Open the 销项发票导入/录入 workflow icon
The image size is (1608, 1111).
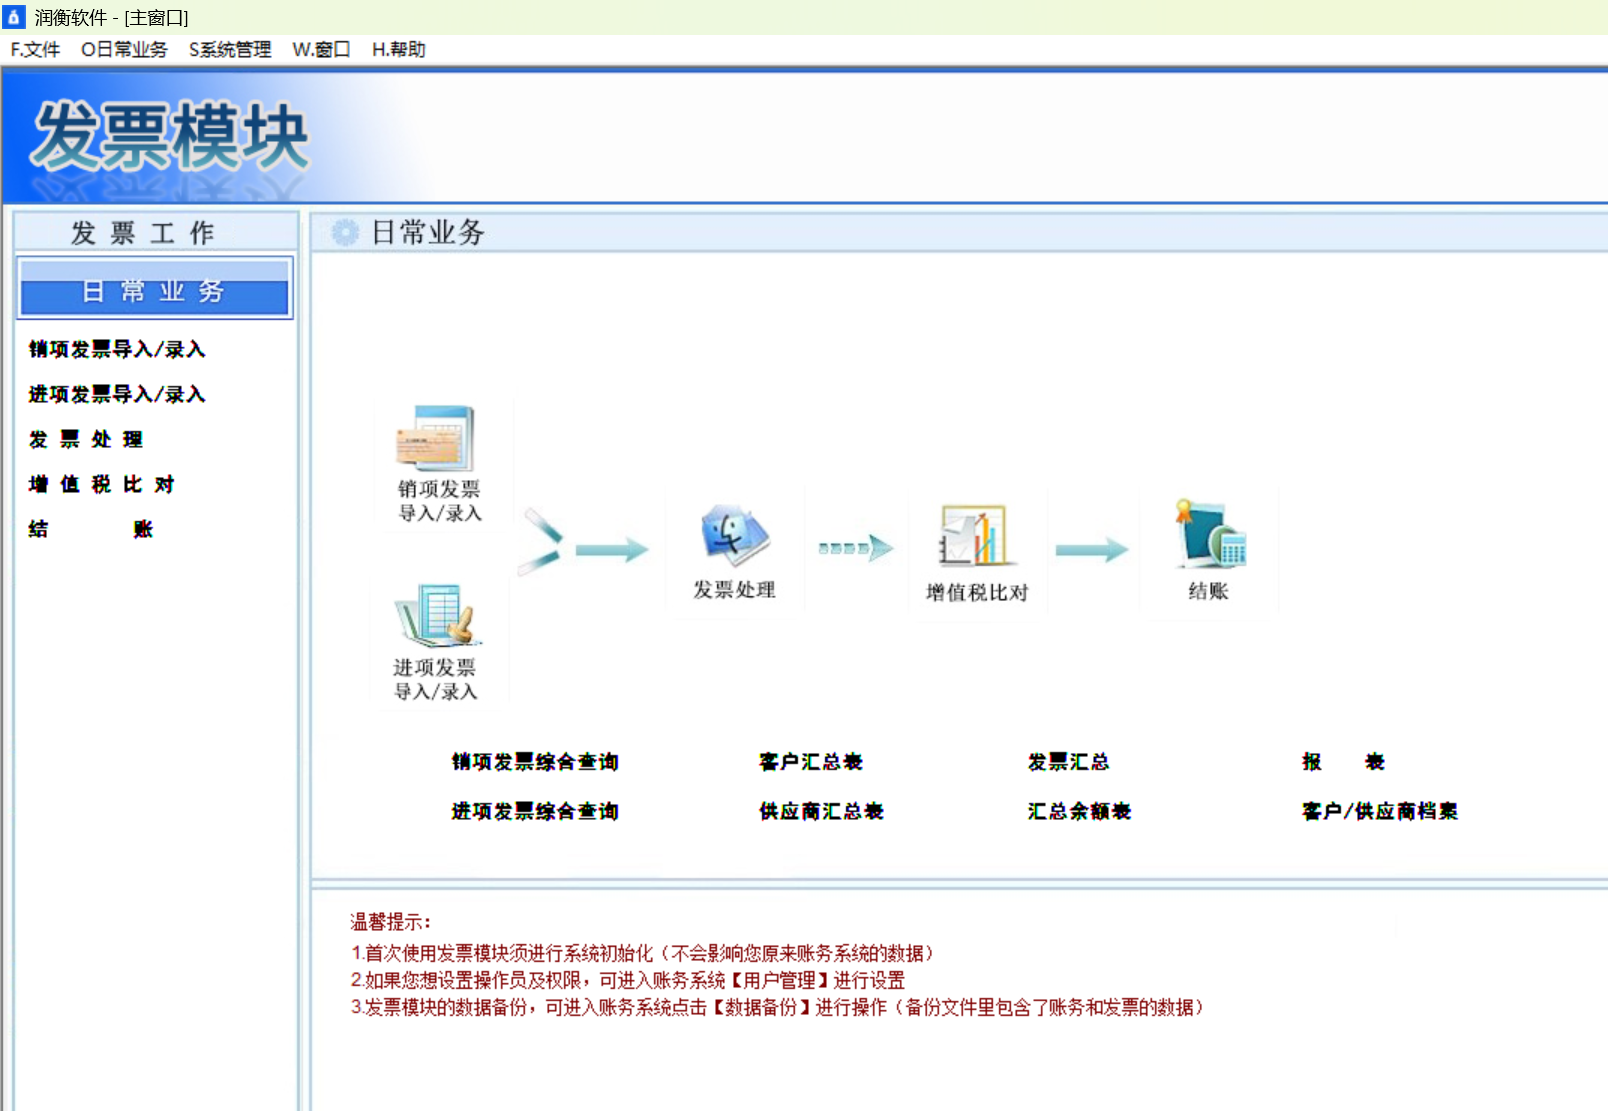pos(435,439)
